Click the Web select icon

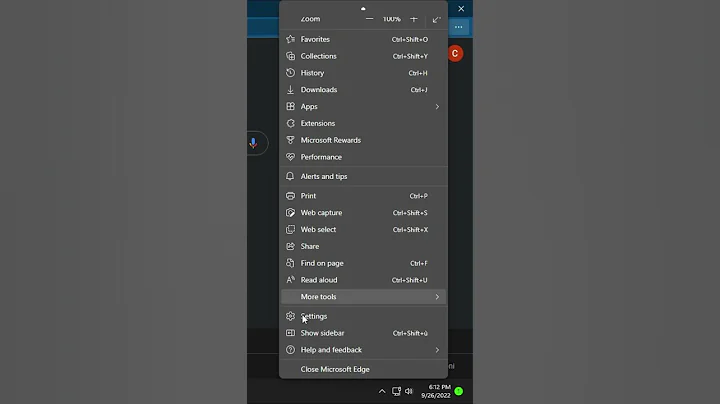(290, 230)
